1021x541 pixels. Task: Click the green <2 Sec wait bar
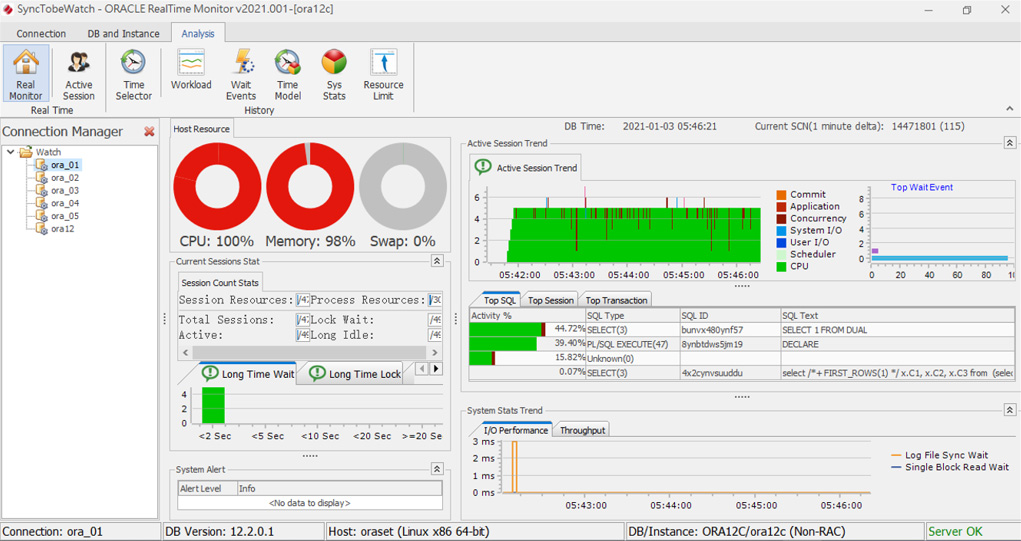coord(213,405)
